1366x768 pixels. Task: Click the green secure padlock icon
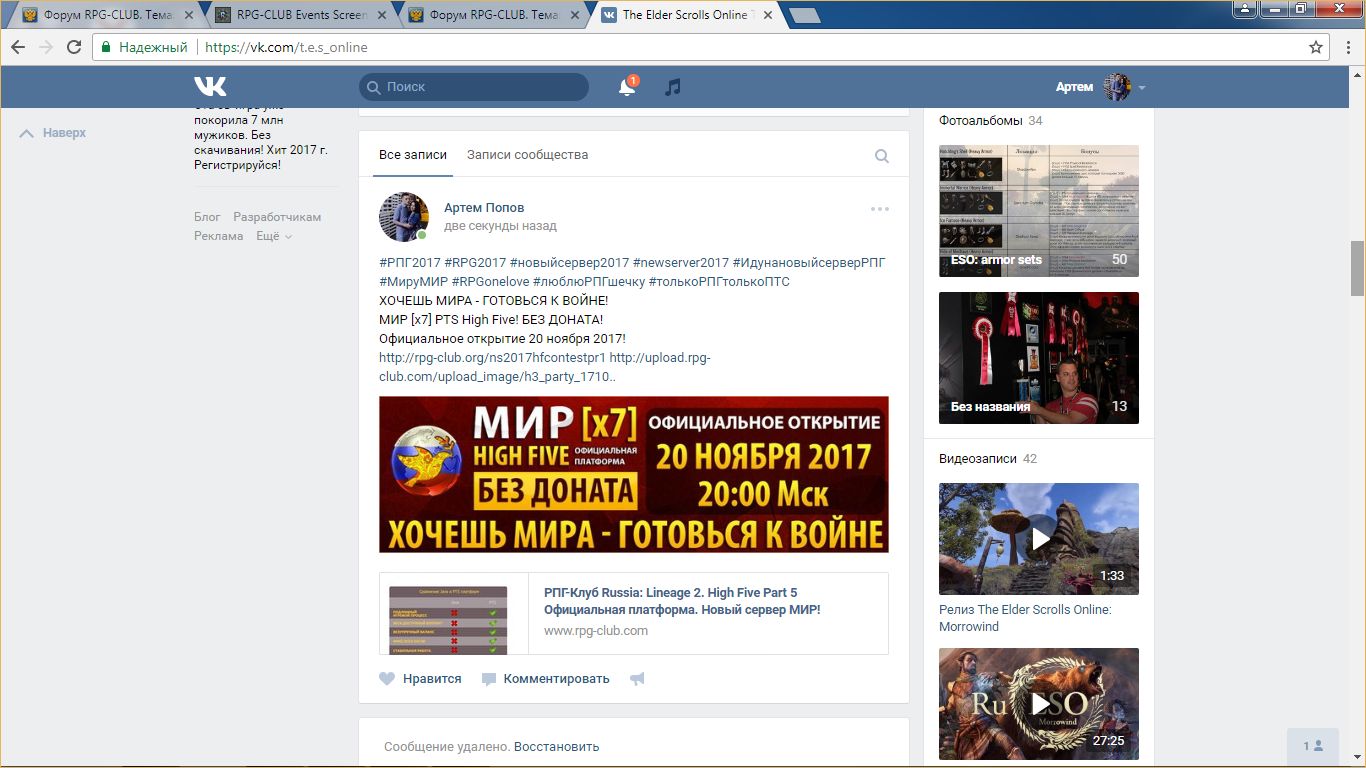click(x=107, y=47)
